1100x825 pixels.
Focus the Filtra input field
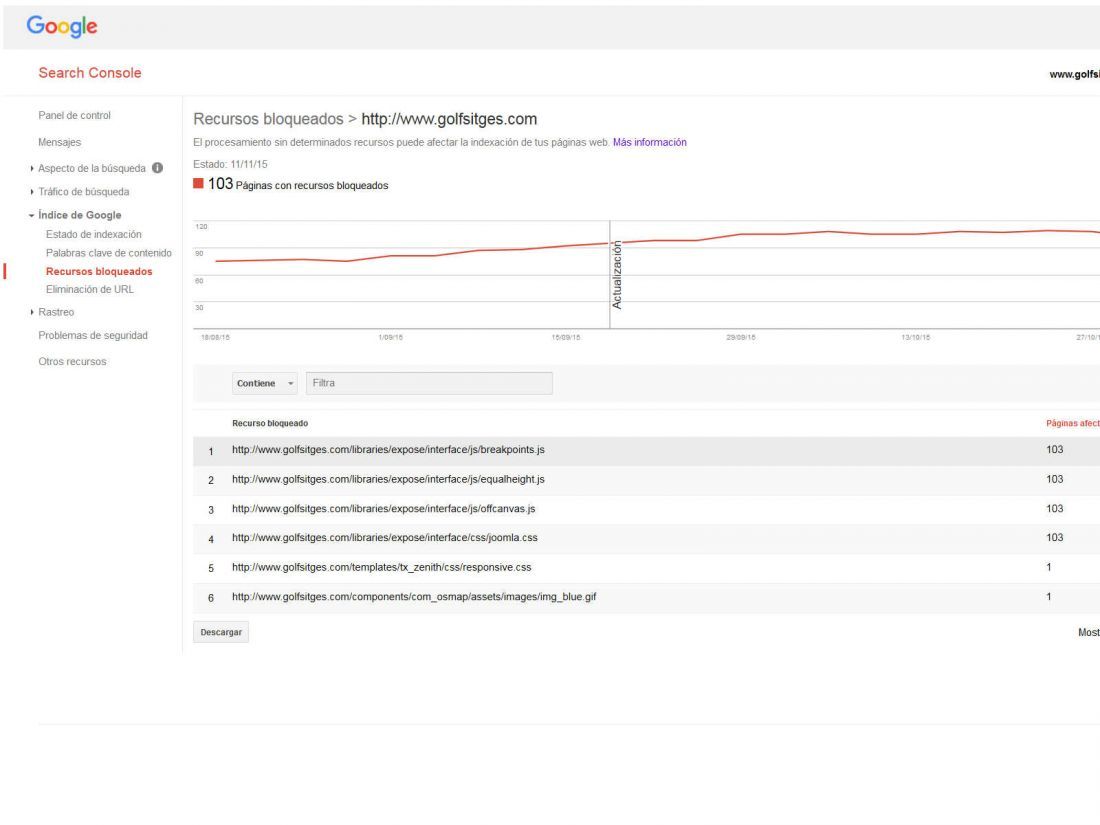point(429,384)
